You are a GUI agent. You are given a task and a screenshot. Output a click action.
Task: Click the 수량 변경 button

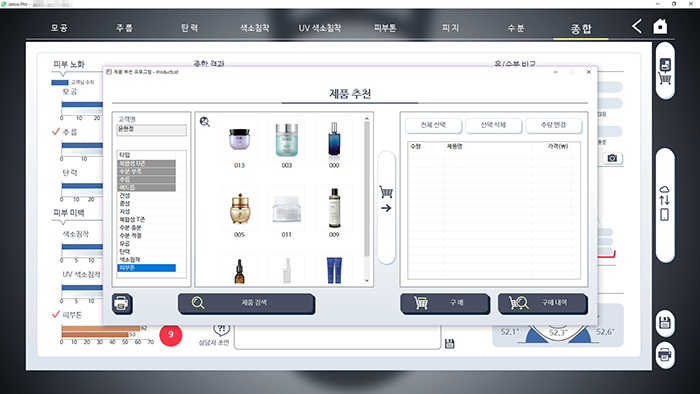(x=554, y=125)
